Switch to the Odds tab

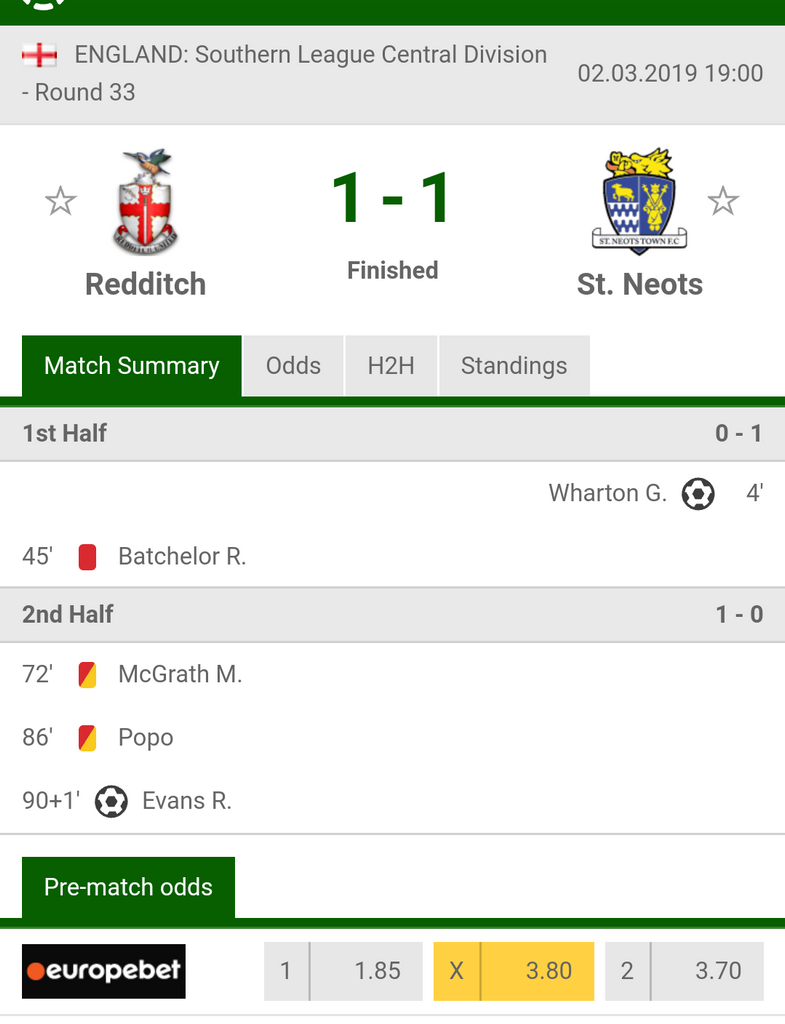[x=293, y=366]
